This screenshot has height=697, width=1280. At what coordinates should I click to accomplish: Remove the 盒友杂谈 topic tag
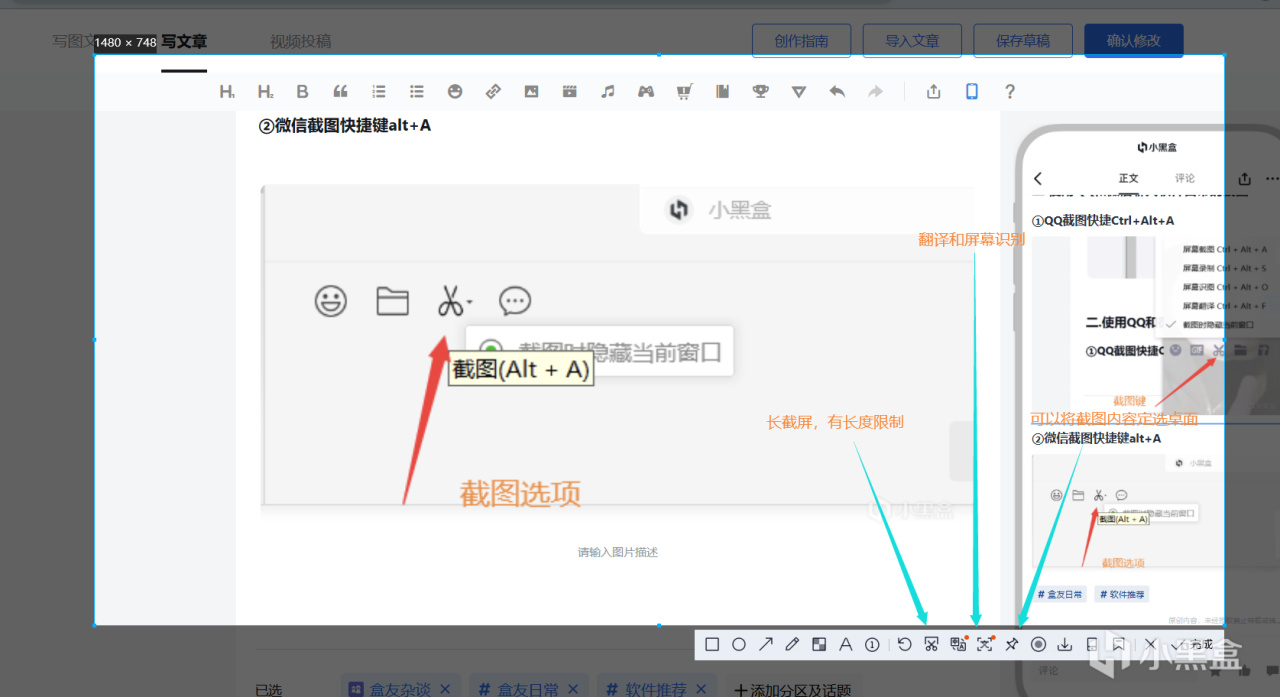445,689
